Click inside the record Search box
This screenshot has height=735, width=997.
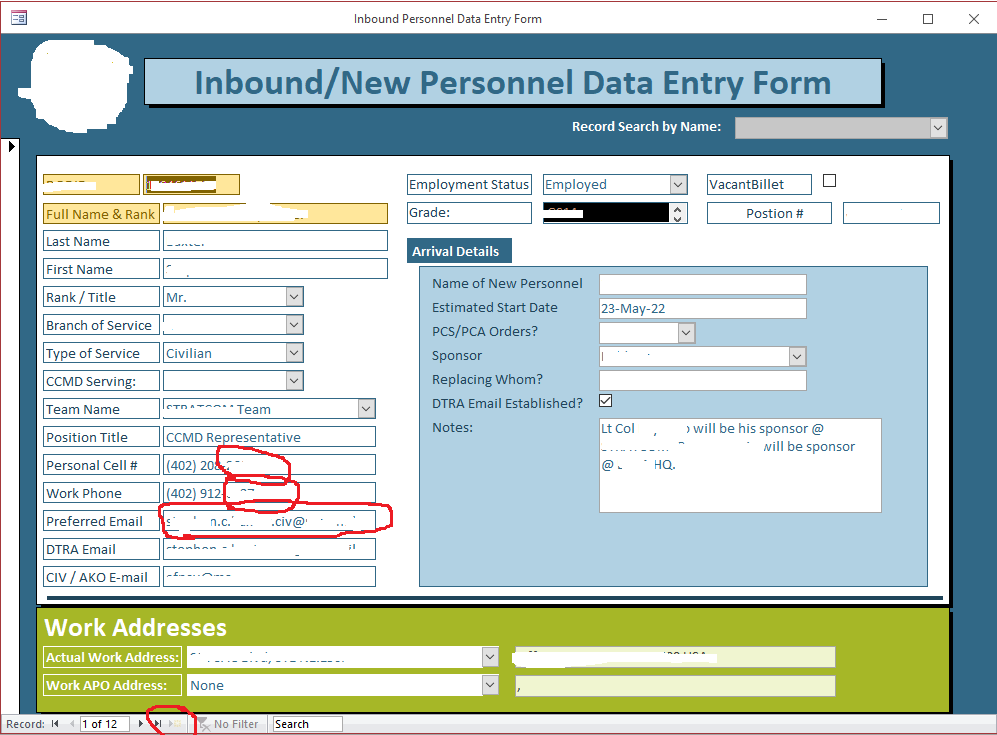pyautogui.click(x=306, y=723)
